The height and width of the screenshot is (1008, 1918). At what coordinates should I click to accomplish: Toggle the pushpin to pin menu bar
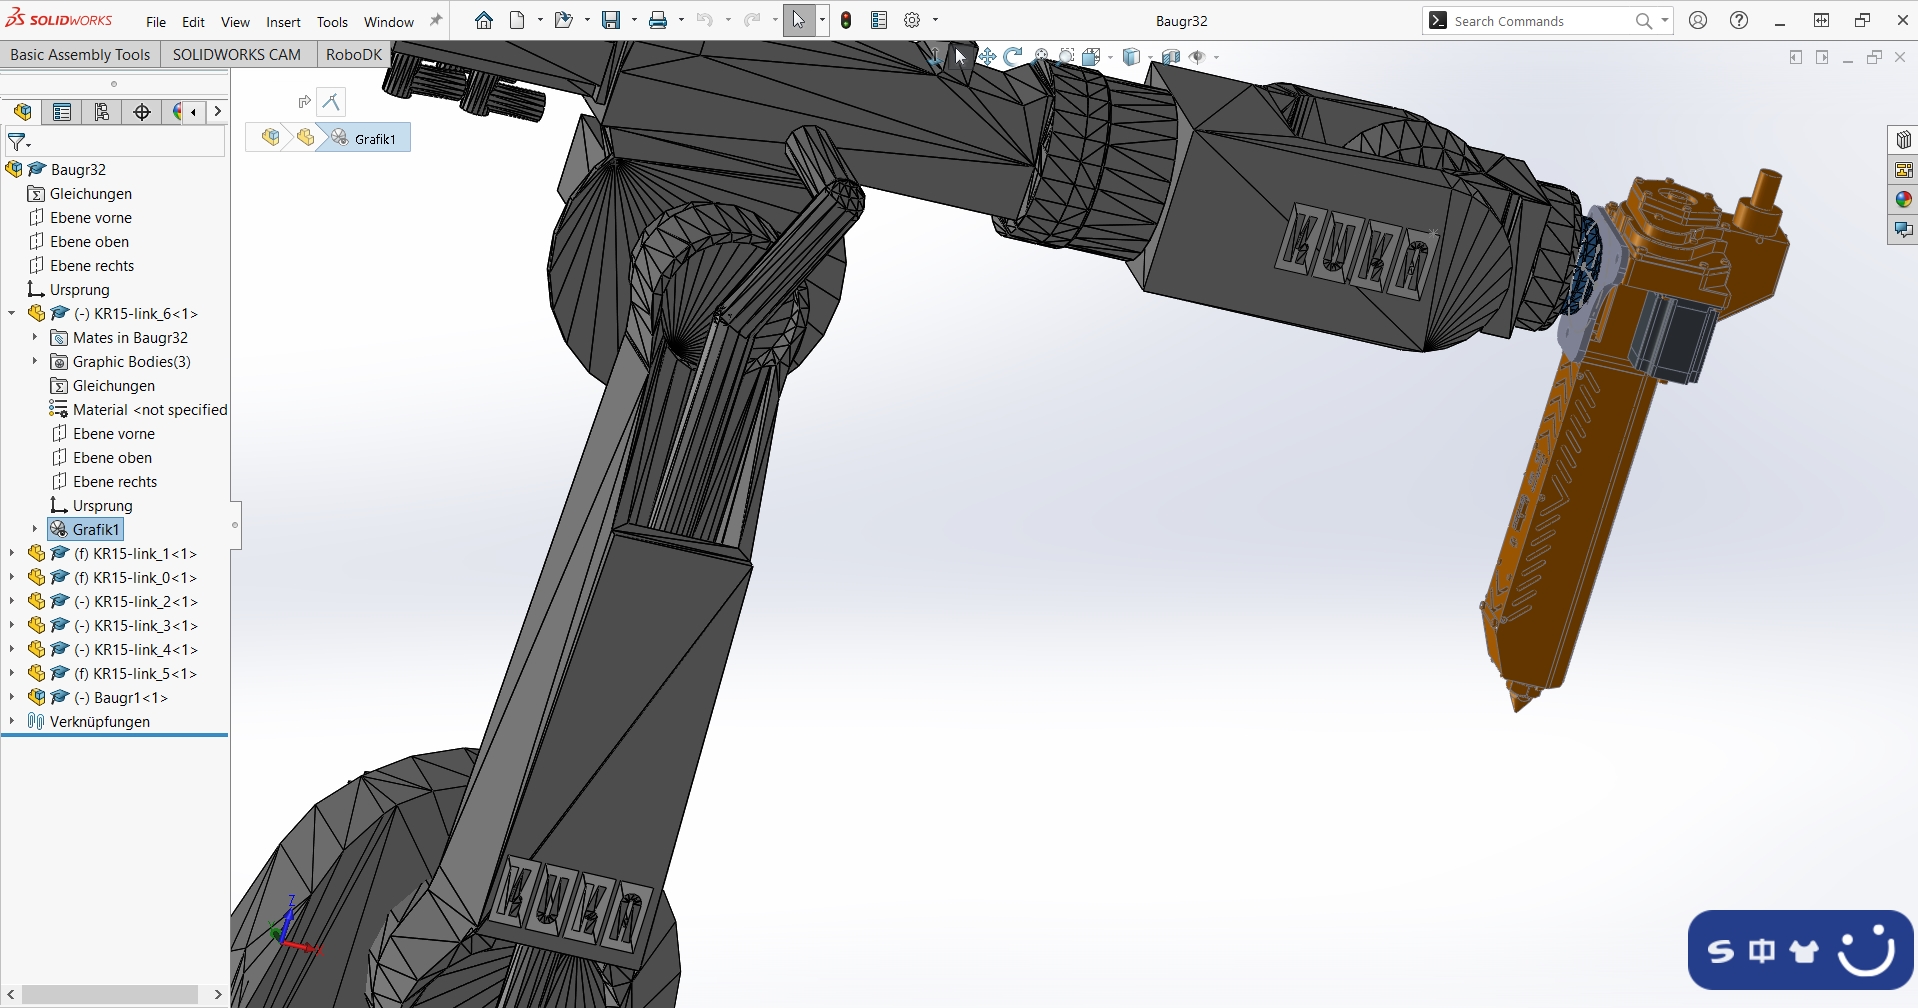click(436, 21)
